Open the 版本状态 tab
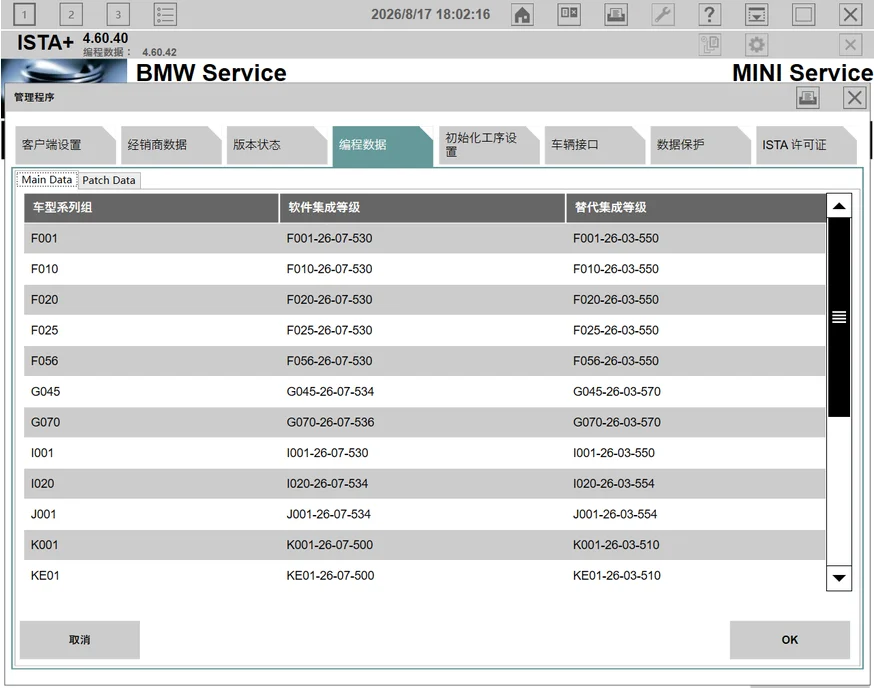The width and height of the screenshot is (874, 688). 276,145
